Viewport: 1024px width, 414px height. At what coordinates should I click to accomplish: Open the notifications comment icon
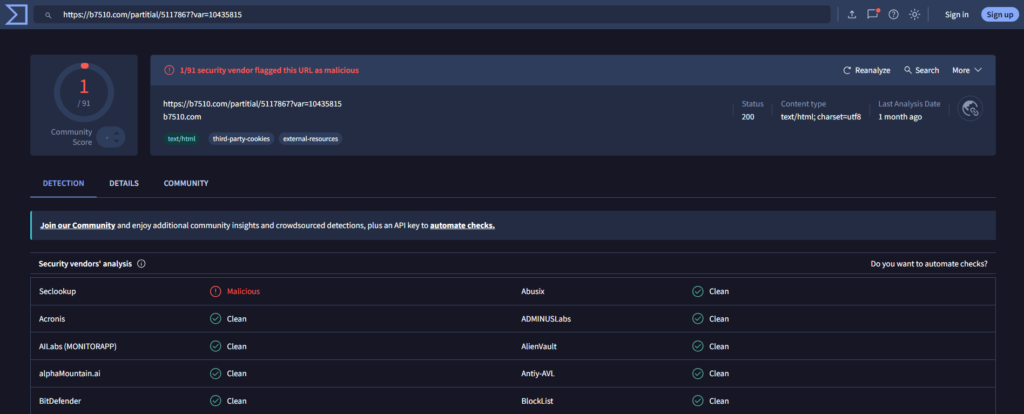pyautogui.click(x=872, y=14)
